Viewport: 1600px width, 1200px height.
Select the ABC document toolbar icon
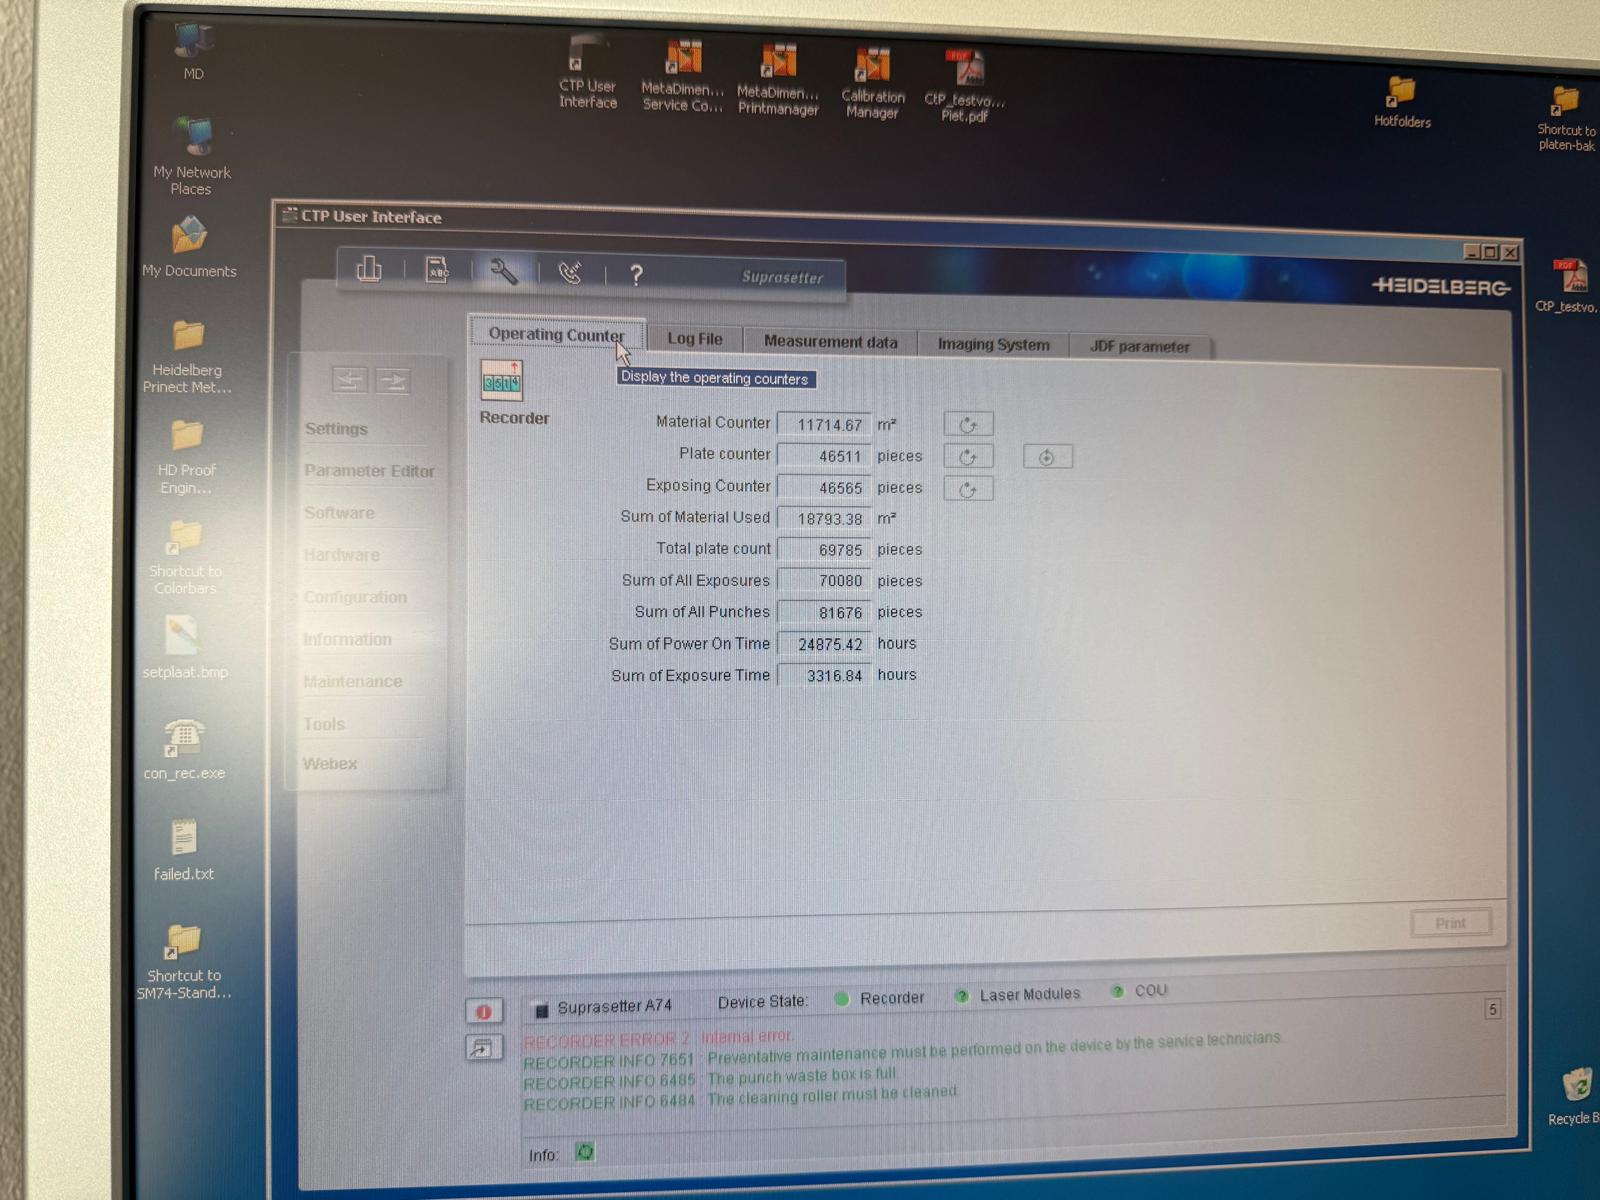tap(437, 269)
